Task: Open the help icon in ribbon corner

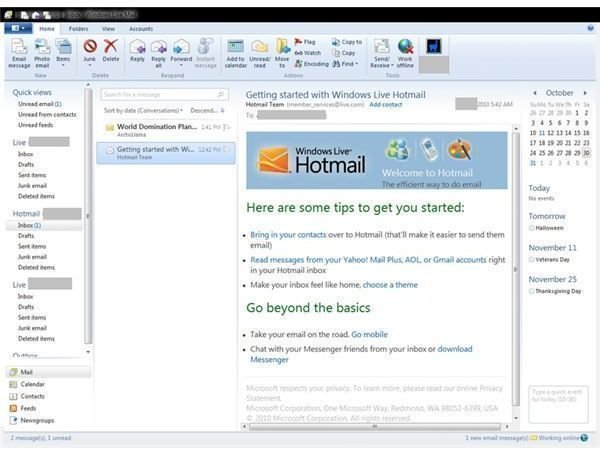Action: pyautogui.click(x=590, y=28)
